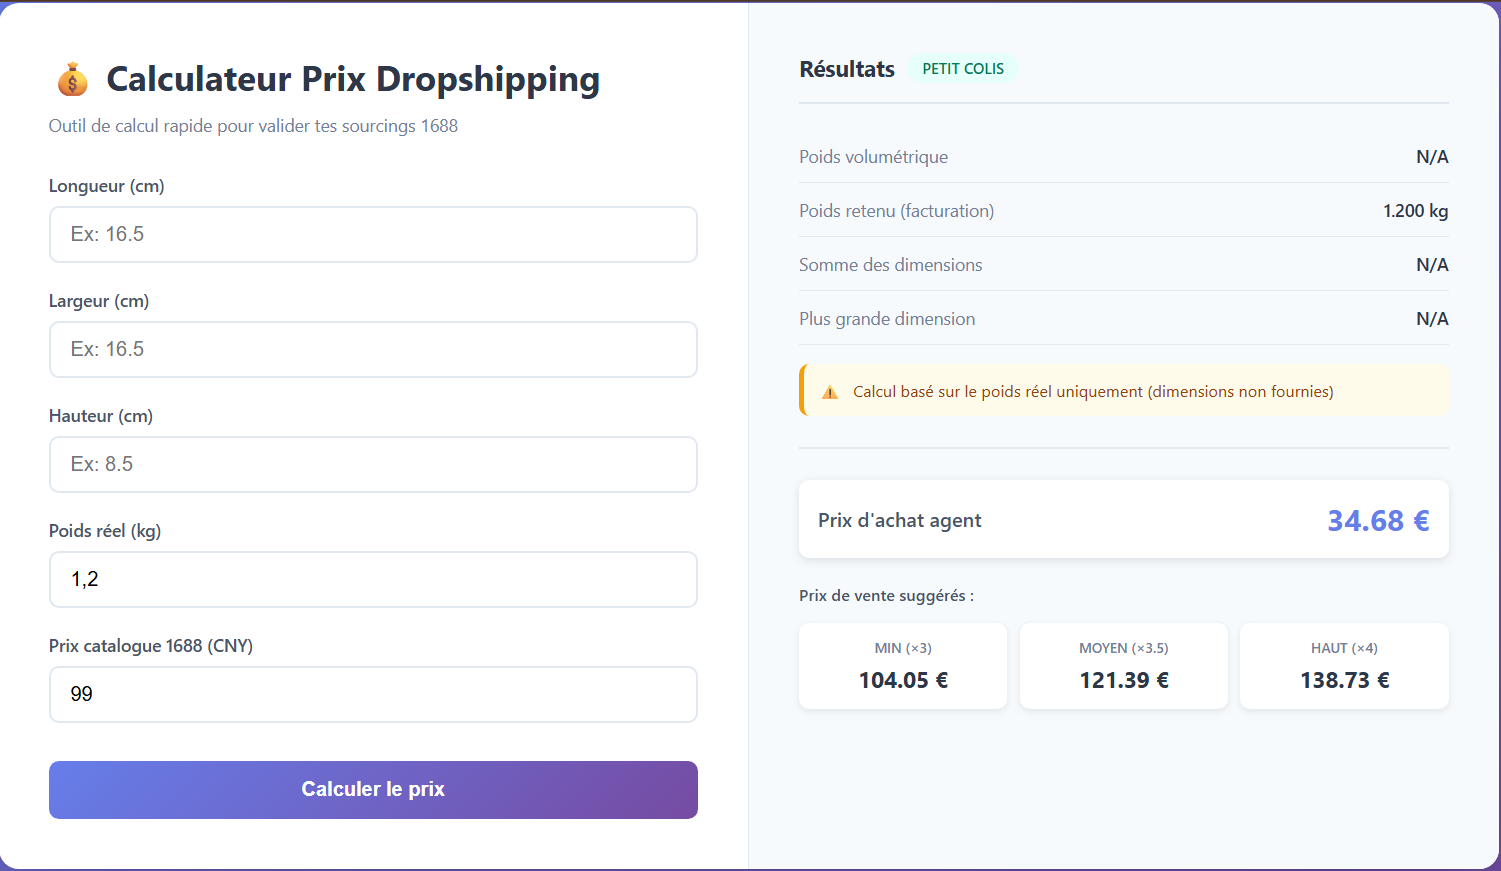Click the warning triangle icon in notice
1501x871 pixels.
tap(830, 392)
